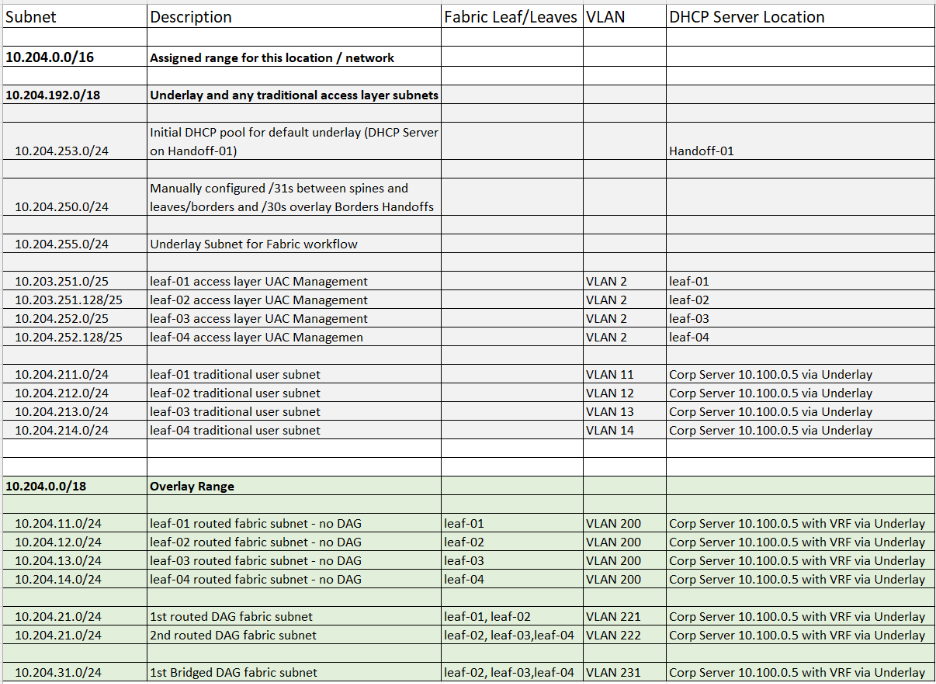The height and width of the screenshot is (684, 936).
Task: Select the Description column header cell
Action: coord(294,17)
